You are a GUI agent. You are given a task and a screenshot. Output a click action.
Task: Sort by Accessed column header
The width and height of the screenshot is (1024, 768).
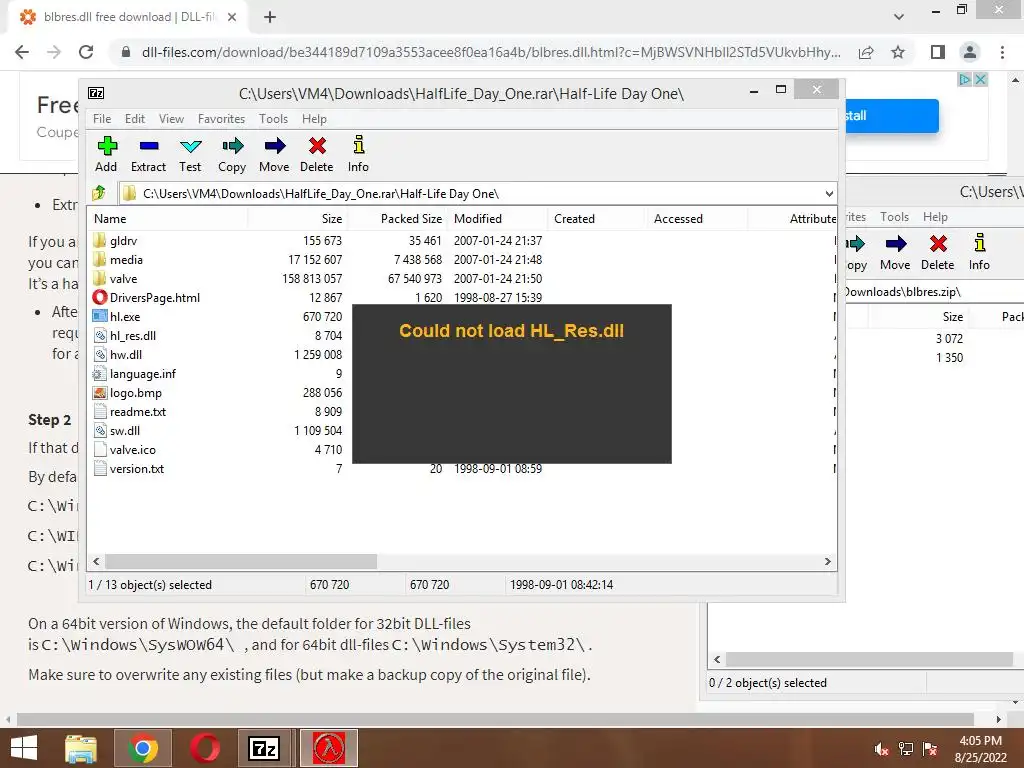click(x=697, y=219)
